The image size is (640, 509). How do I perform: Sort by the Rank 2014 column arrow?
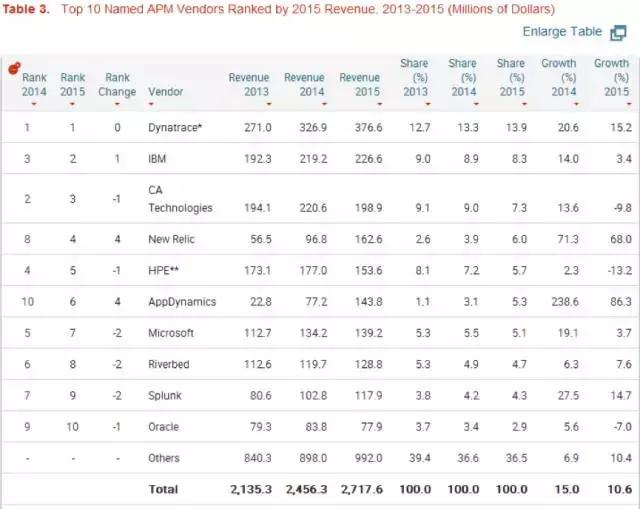(x=34, y=104)
